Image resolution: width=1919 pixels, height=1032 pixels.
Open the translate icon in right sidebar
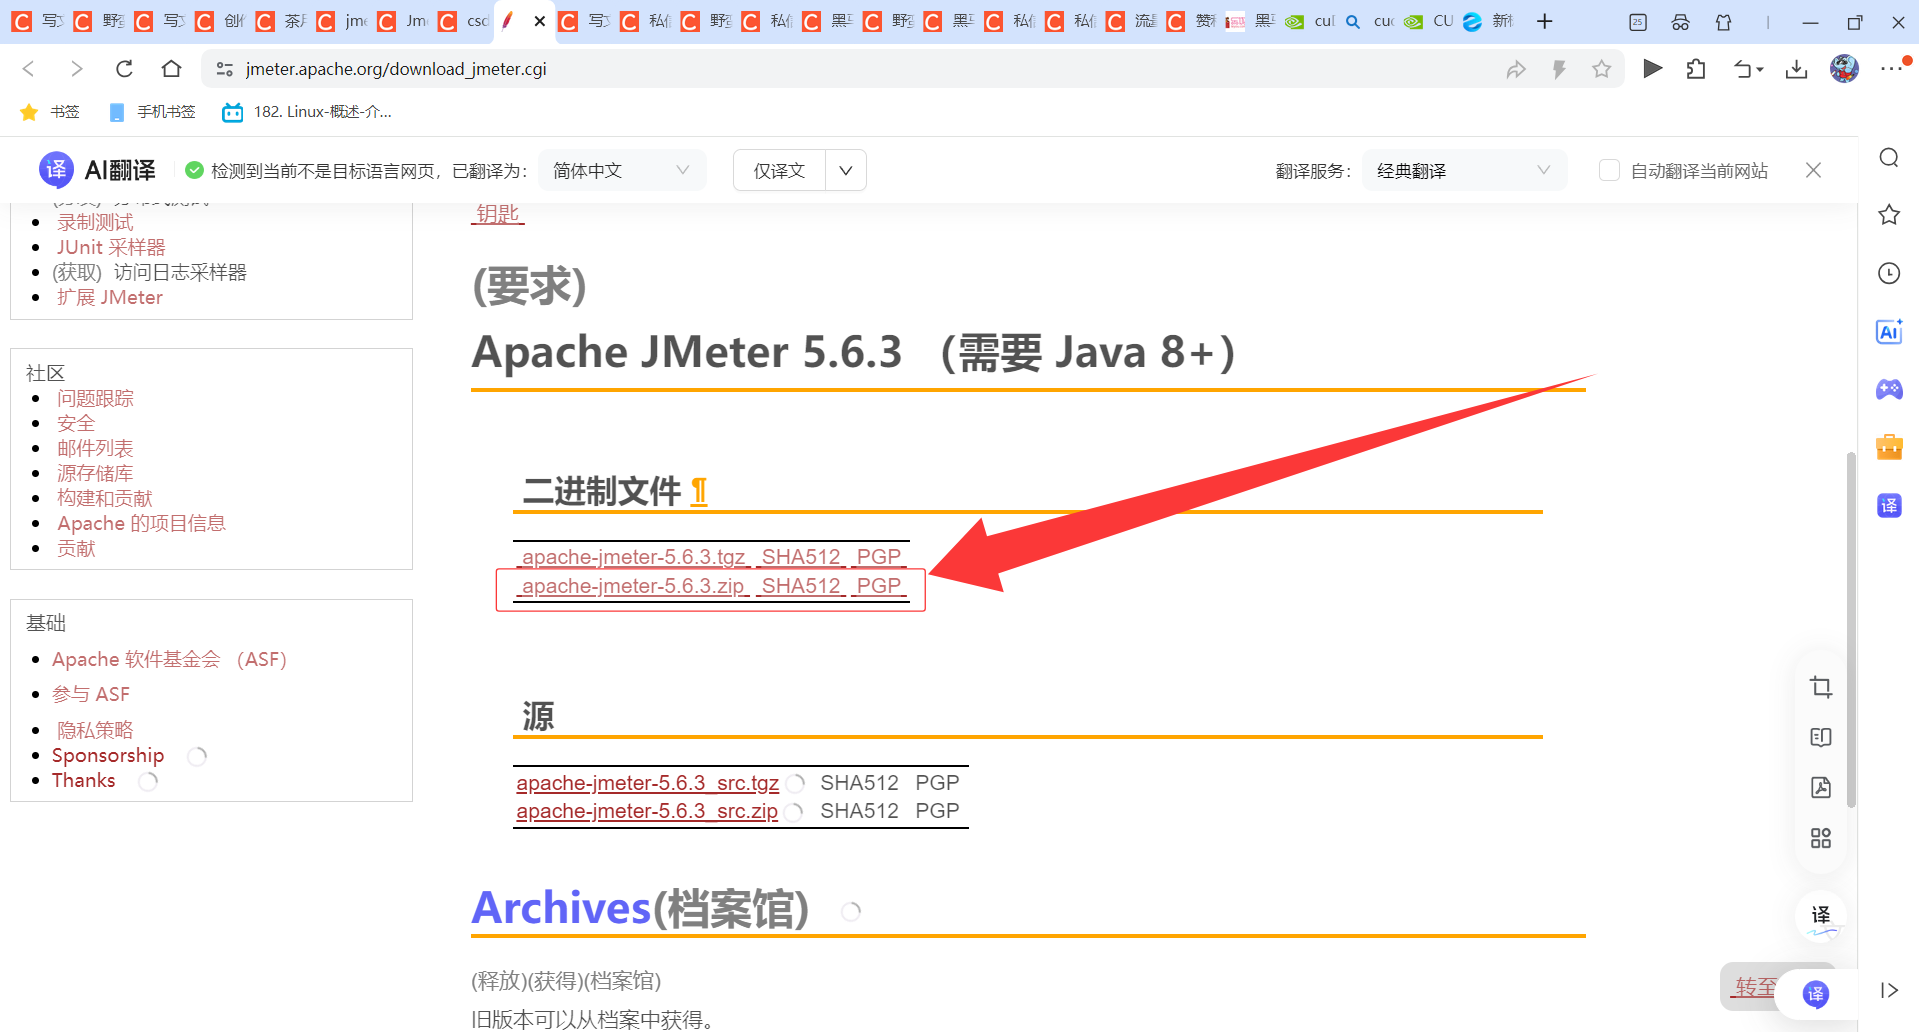1889,505
